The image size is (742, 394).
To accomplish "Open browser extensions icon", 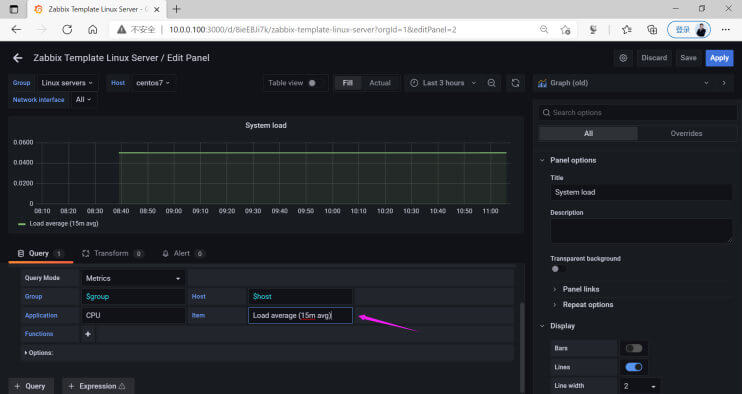I will (593, 29).
